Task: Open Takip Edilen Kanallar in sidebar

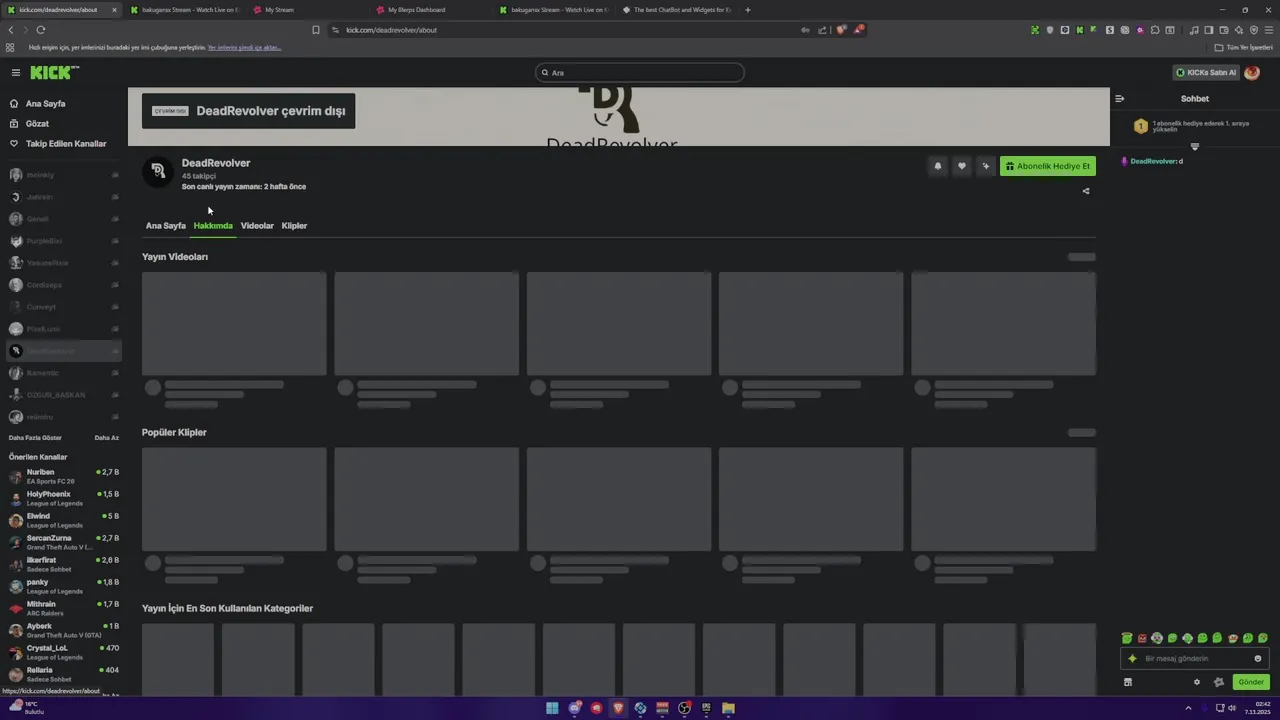Action: pos(66,144)
